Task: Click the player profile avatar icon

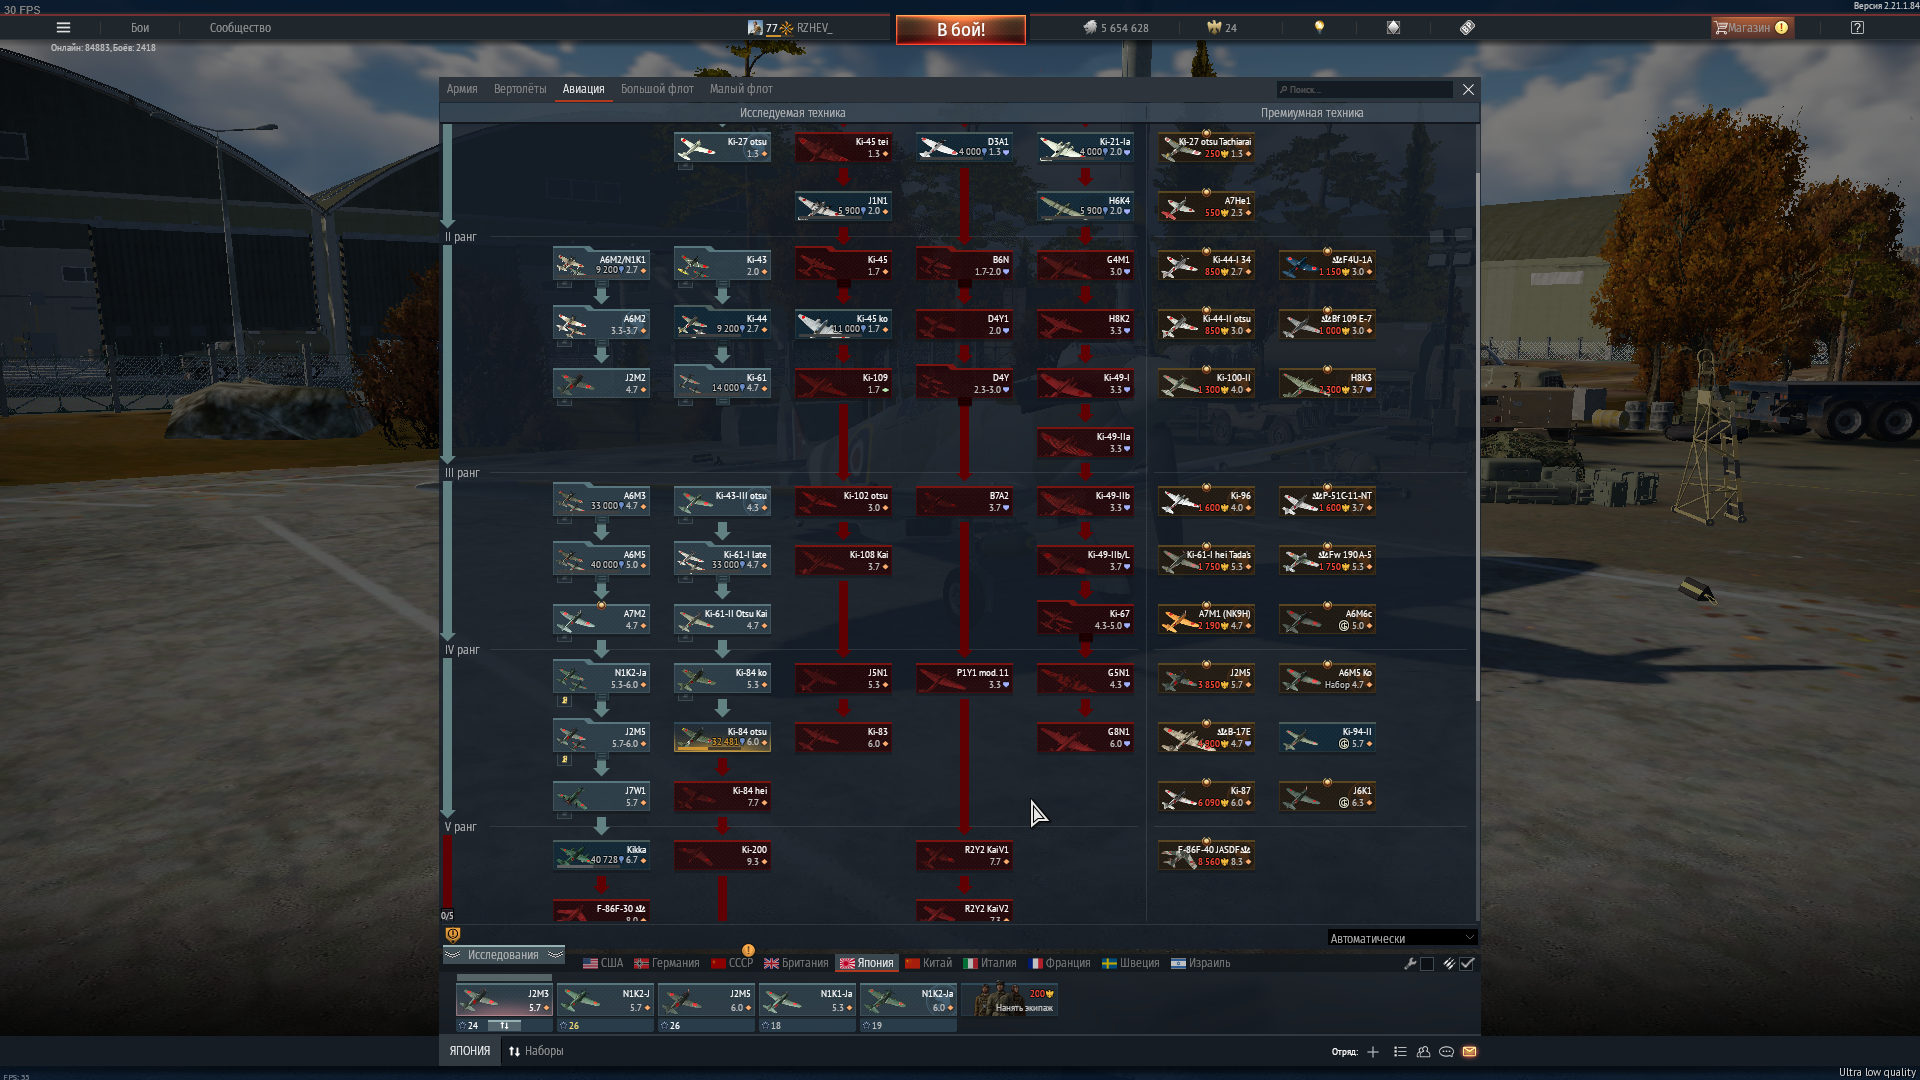Action: tap(755, 28)
